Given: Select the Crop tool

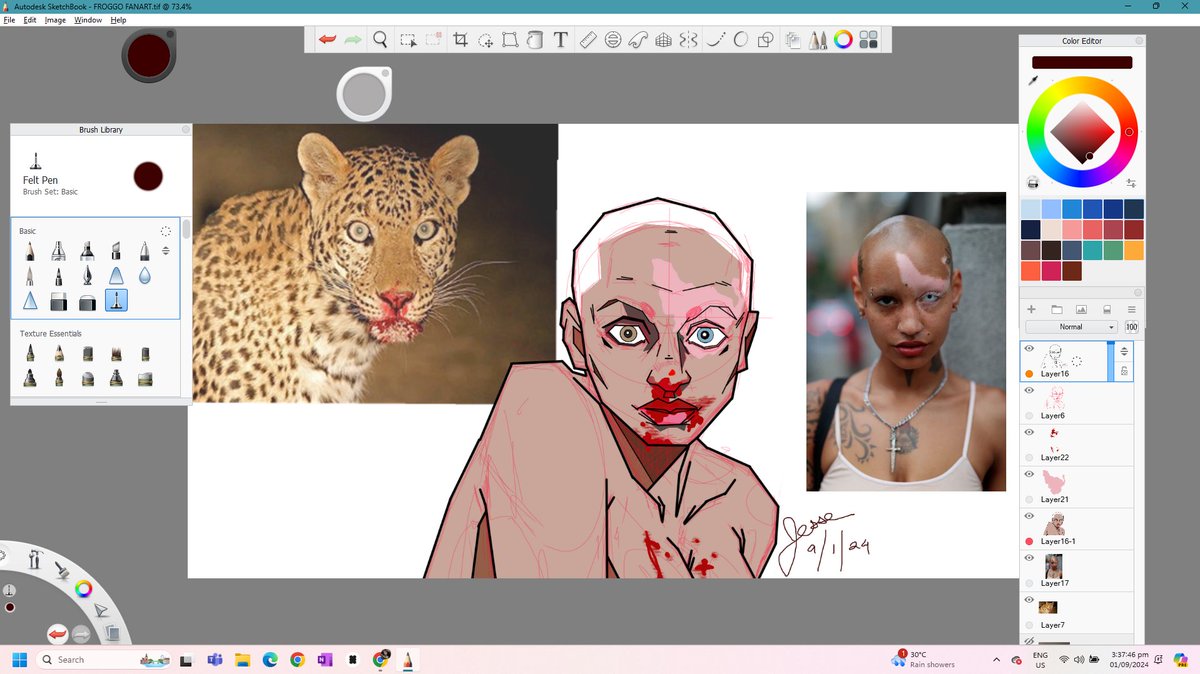Looking at the screenshot, I should pos(461,40).
